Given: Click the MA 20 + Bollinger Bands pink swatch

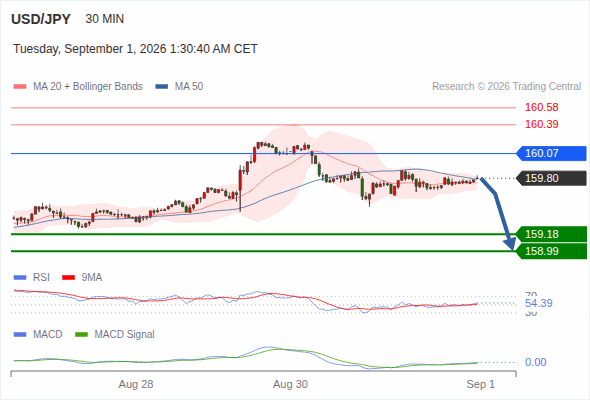Looking at the screenshot, I should click(x=20, y=87).
